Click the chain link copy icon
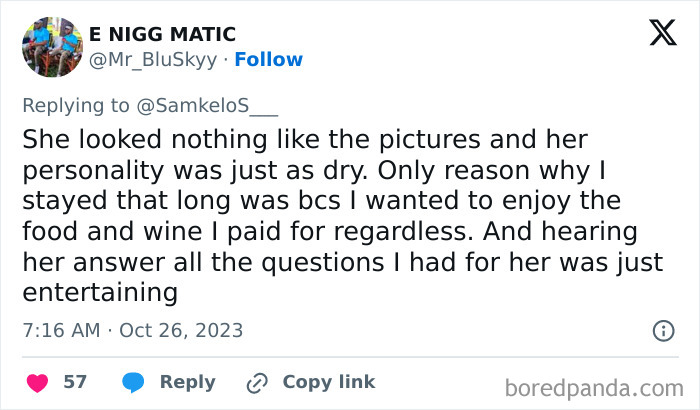Screen dimensions: 700x410 257,382
